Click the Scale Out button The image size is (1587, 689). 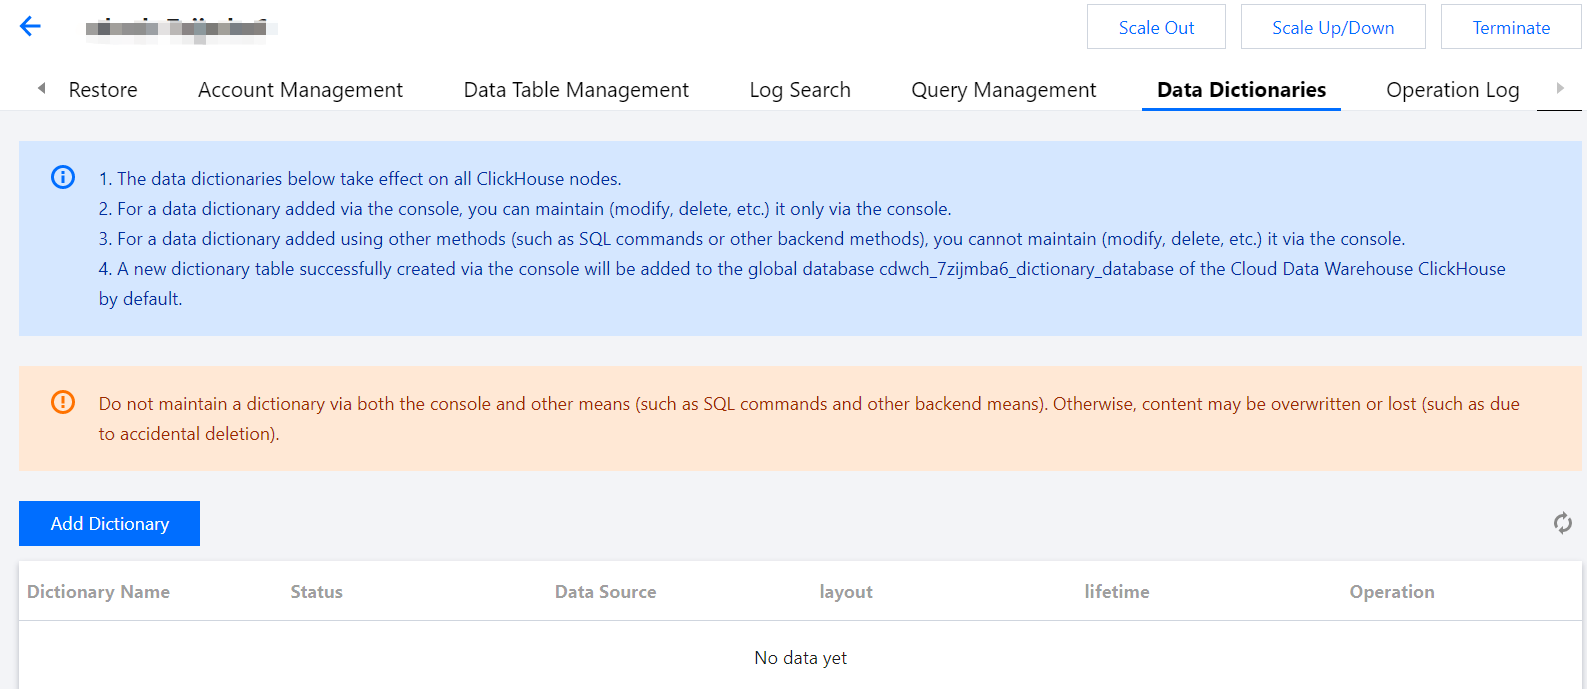click(x=1156, y=28)
